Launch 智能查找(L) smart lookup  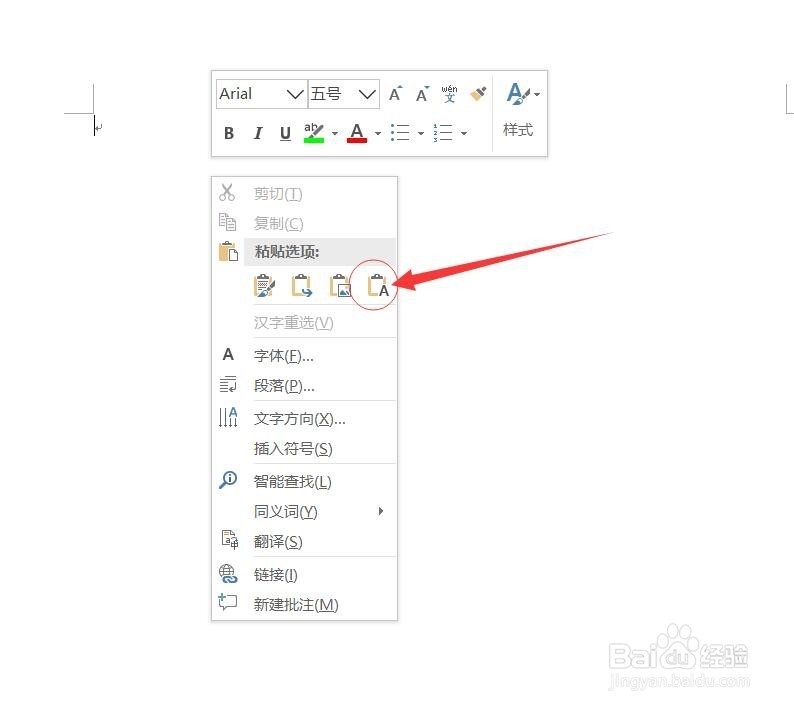coord(304,481)
